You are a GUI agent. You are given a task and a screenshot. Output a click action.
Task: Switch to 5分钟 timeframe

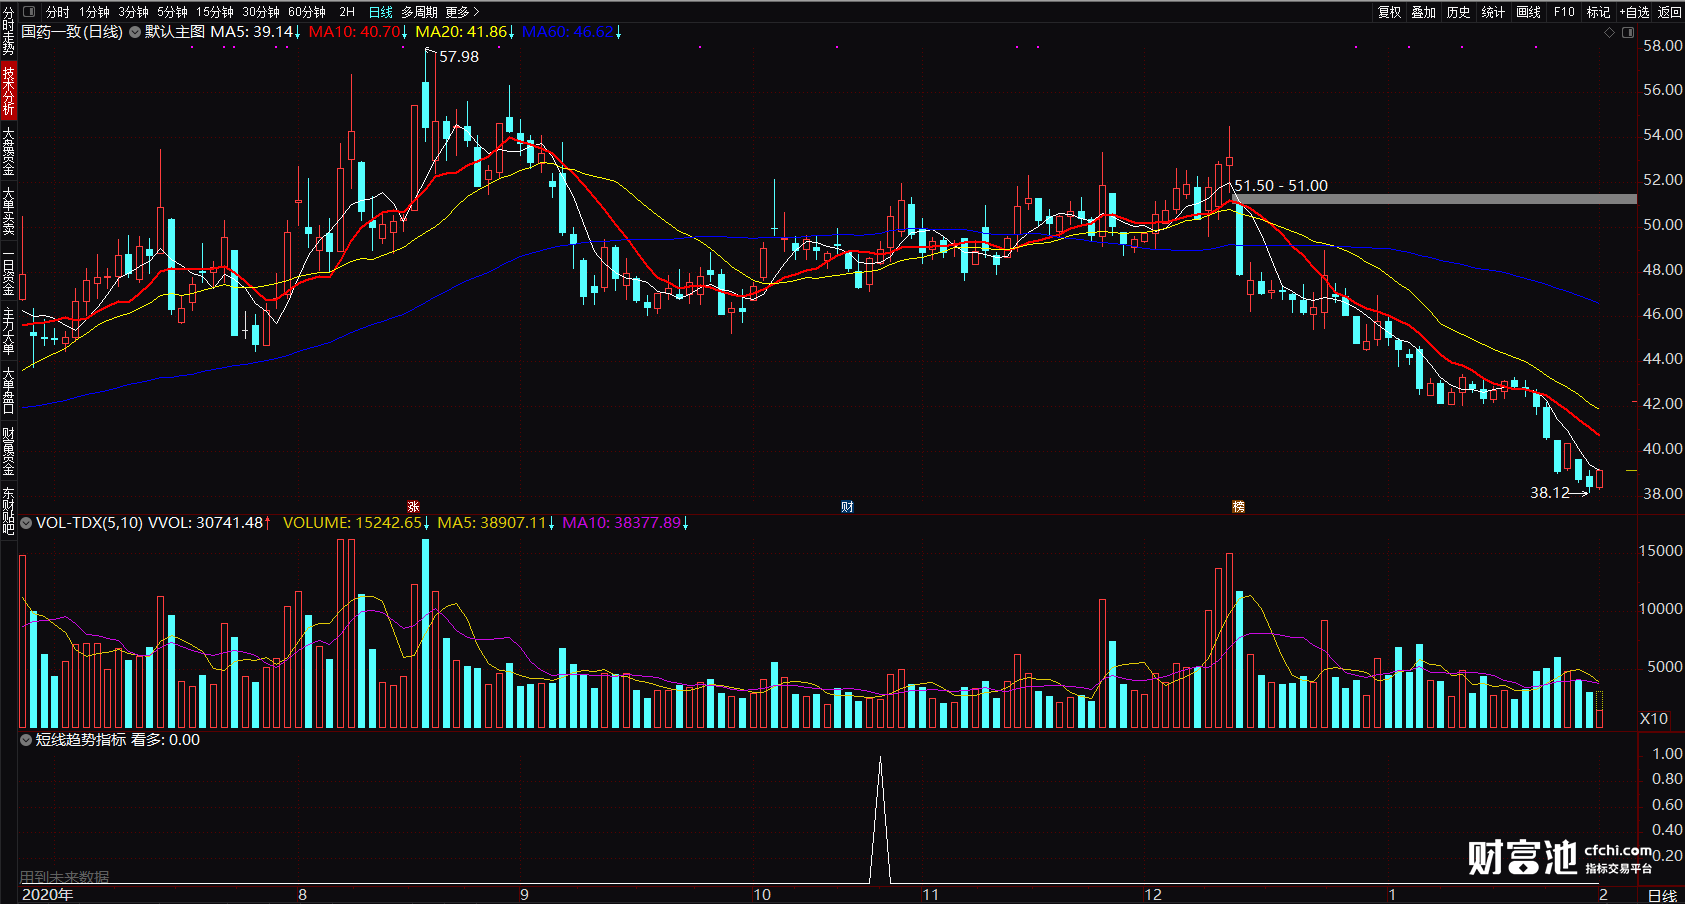(x=172, y=12)
